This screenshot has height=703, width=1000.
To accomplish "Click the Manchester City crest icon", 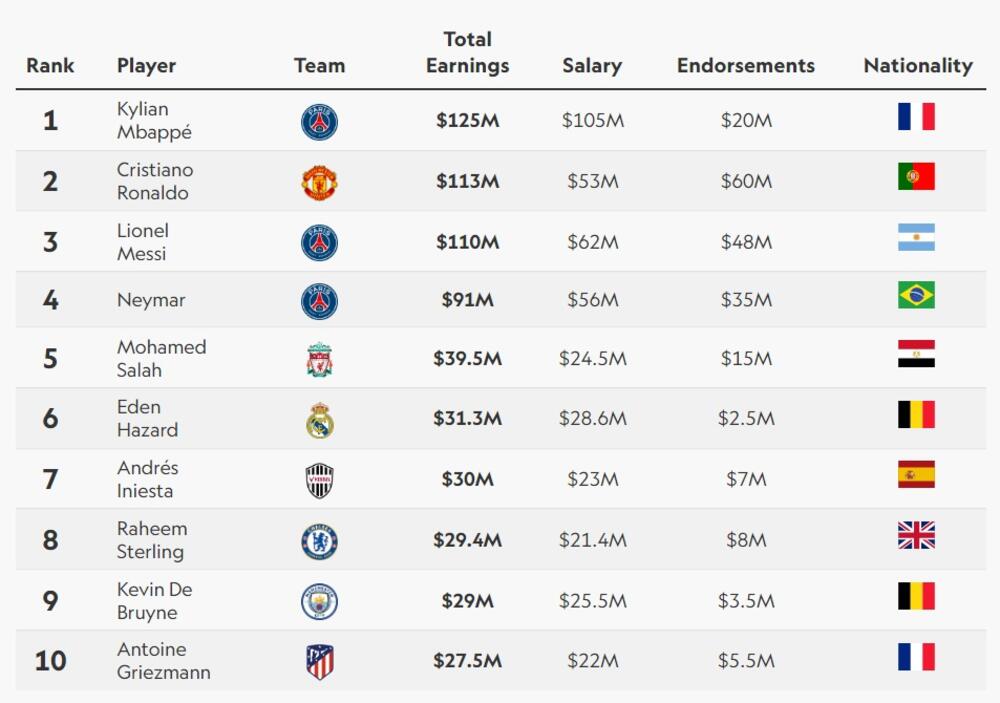I will (x=319, y=601).
